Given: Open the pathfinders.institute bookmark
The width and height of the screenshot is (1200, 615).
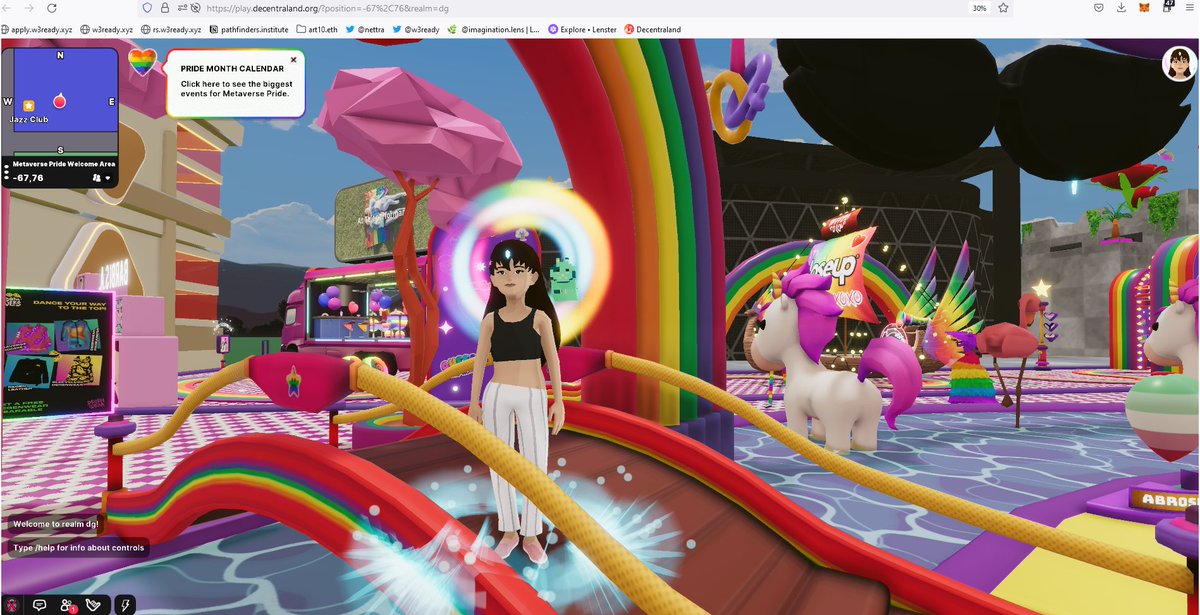Looking at the screenshot, I should point(251,29).
